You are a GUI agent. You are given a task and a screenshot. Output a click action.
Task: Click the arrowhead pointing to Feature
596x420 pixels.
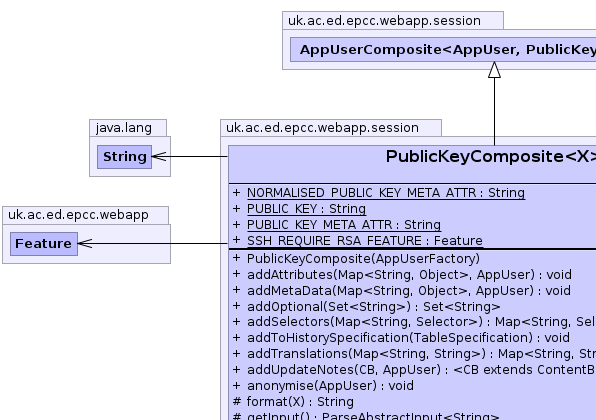(85, 243)
